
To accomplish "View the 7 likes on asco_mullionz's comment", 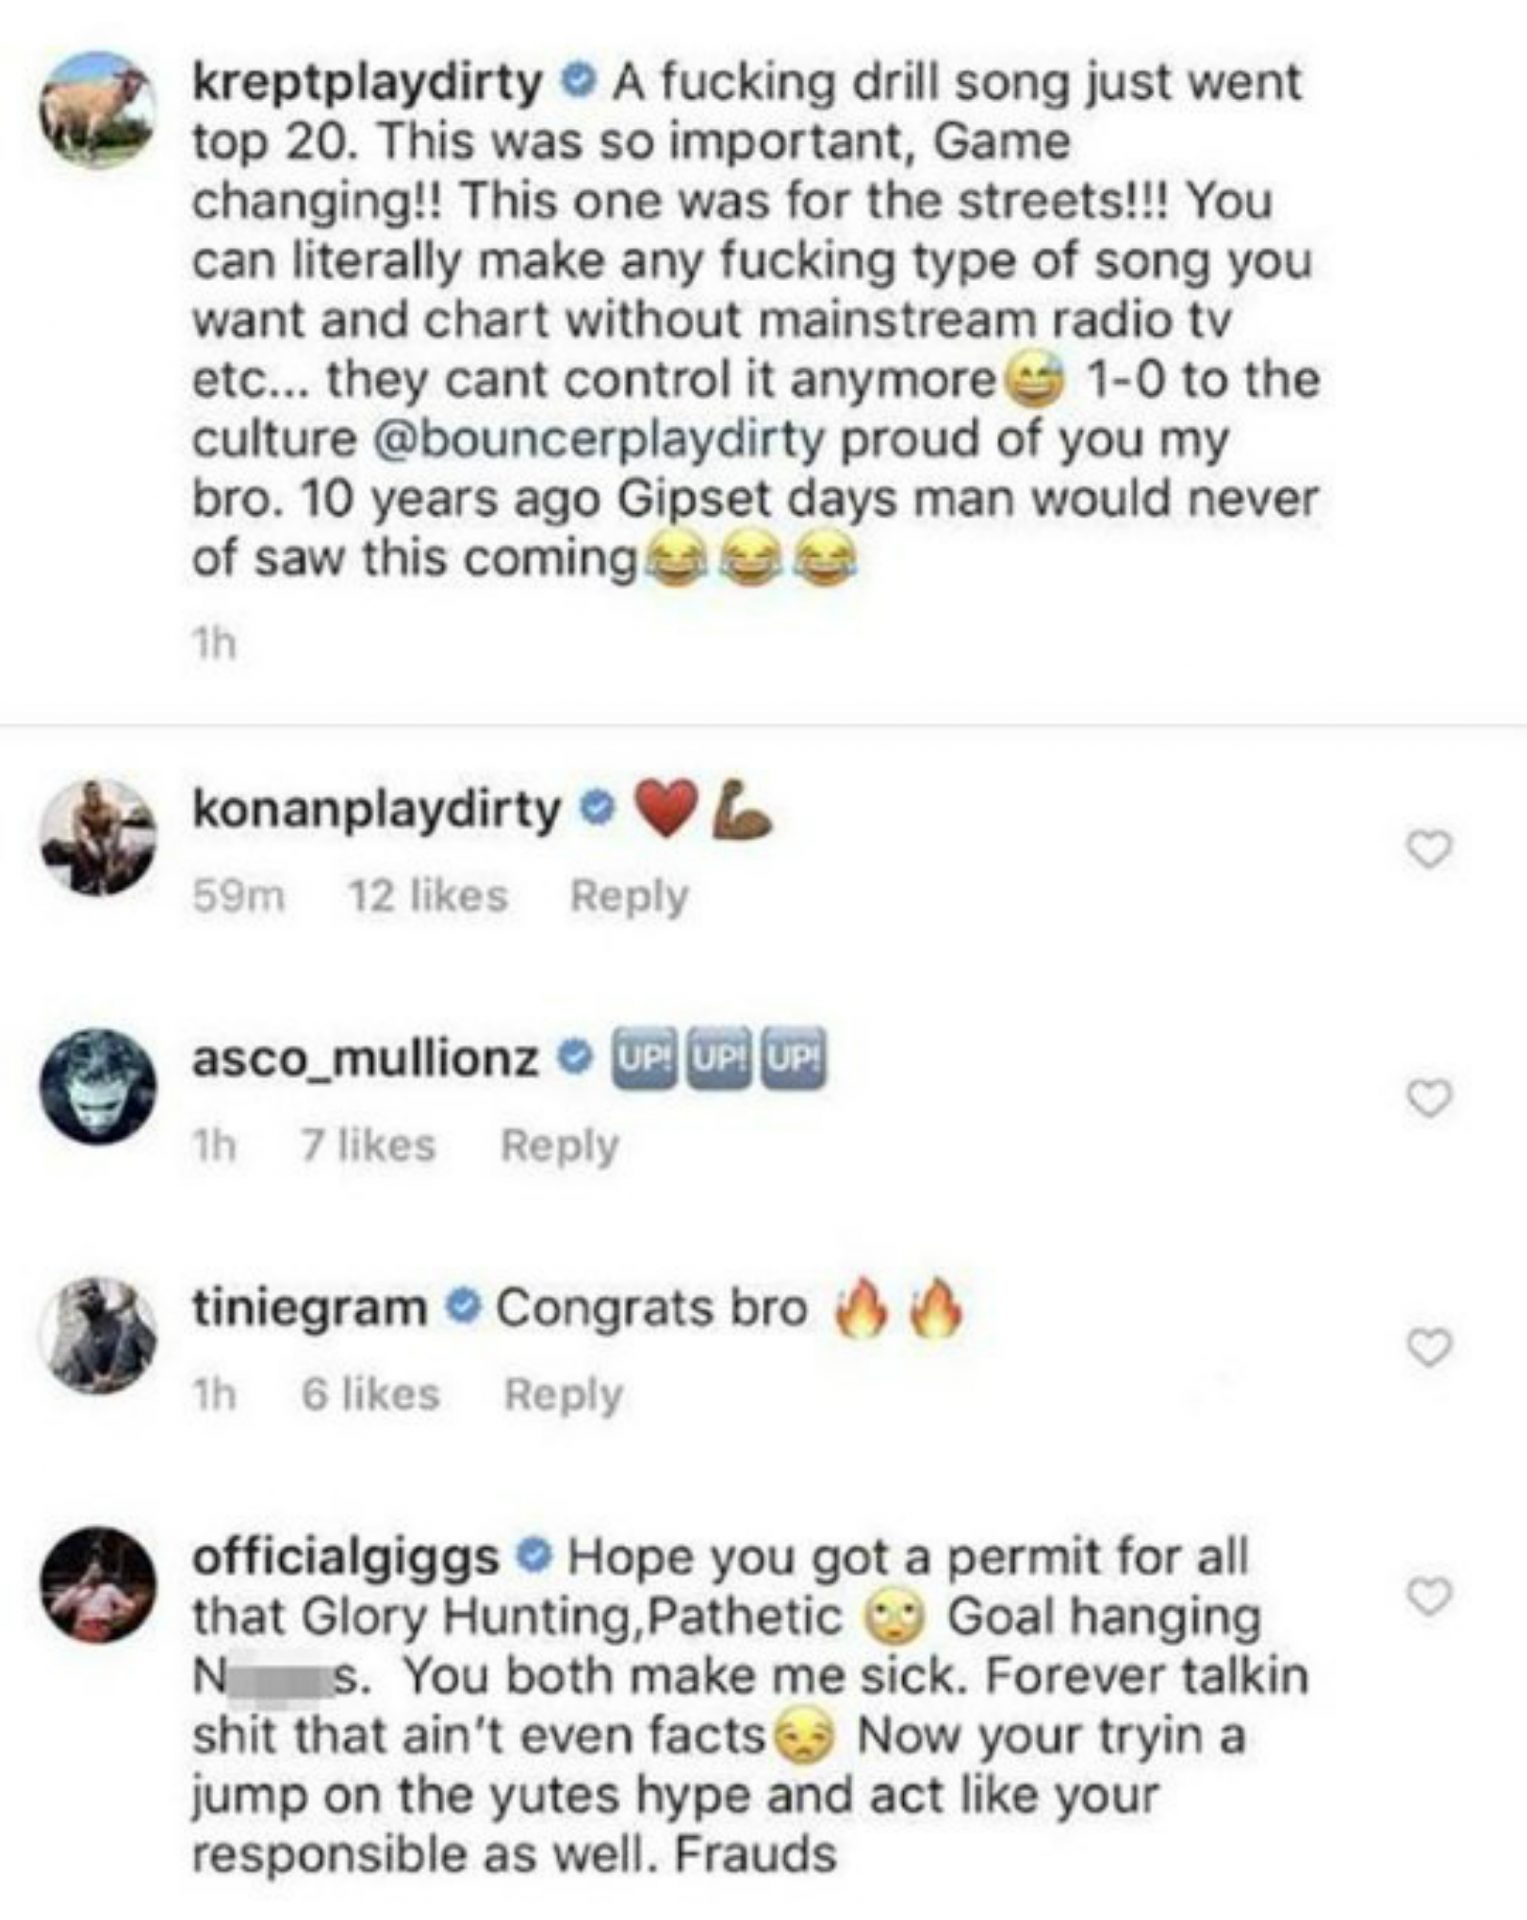I will click(x=369, y=1146).
